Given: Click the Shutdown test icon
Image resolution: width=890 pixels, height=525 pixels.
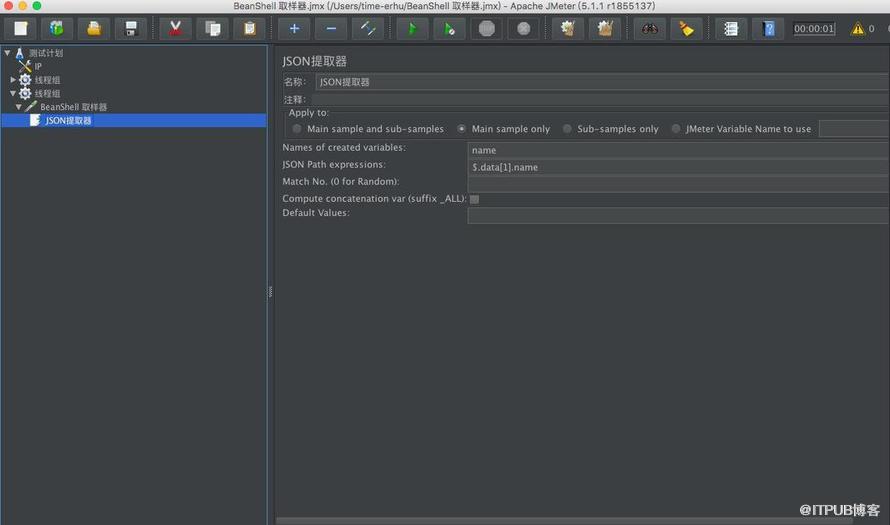Looking at the screenshot, I should tap(523, 28).
